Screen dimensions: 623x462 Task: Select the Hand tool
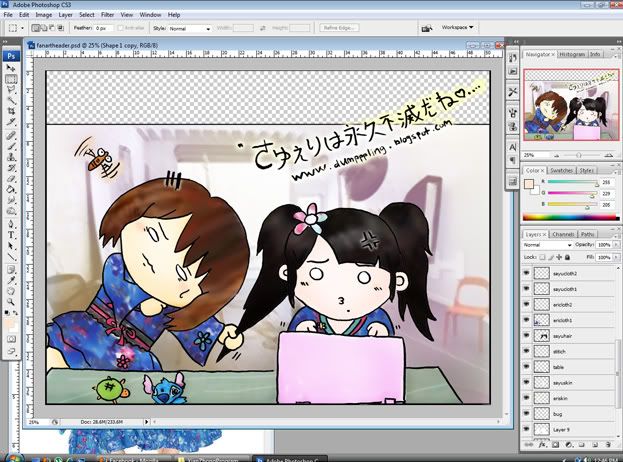tap(11, 292)
